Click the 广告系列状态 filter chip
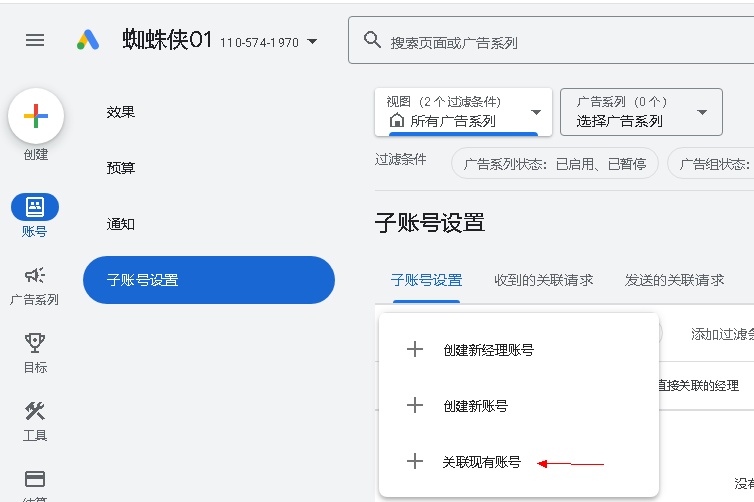Screen dimensions: 754x502 coord(555,164)
